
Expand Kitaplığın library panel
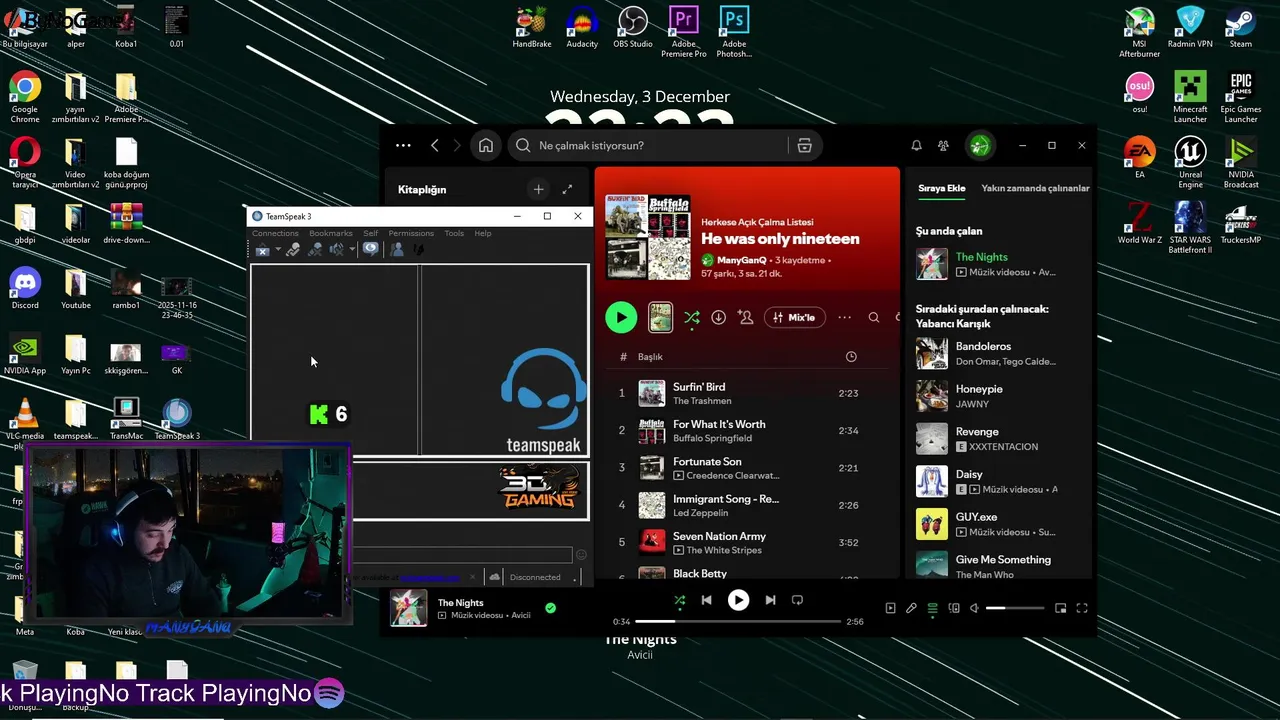567,189
